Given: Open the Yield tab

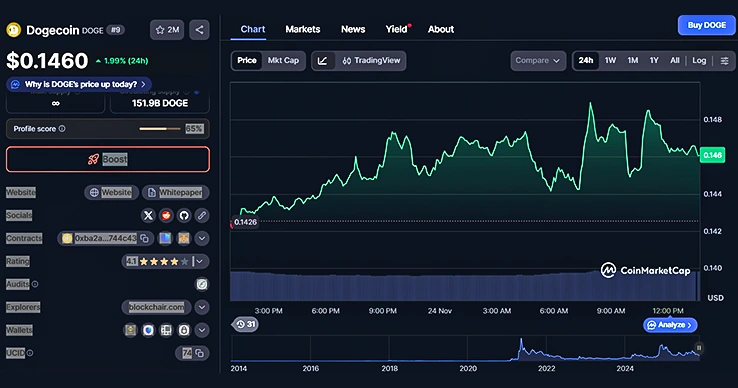Looking at the screenshot, I should (x=398, y=29).
